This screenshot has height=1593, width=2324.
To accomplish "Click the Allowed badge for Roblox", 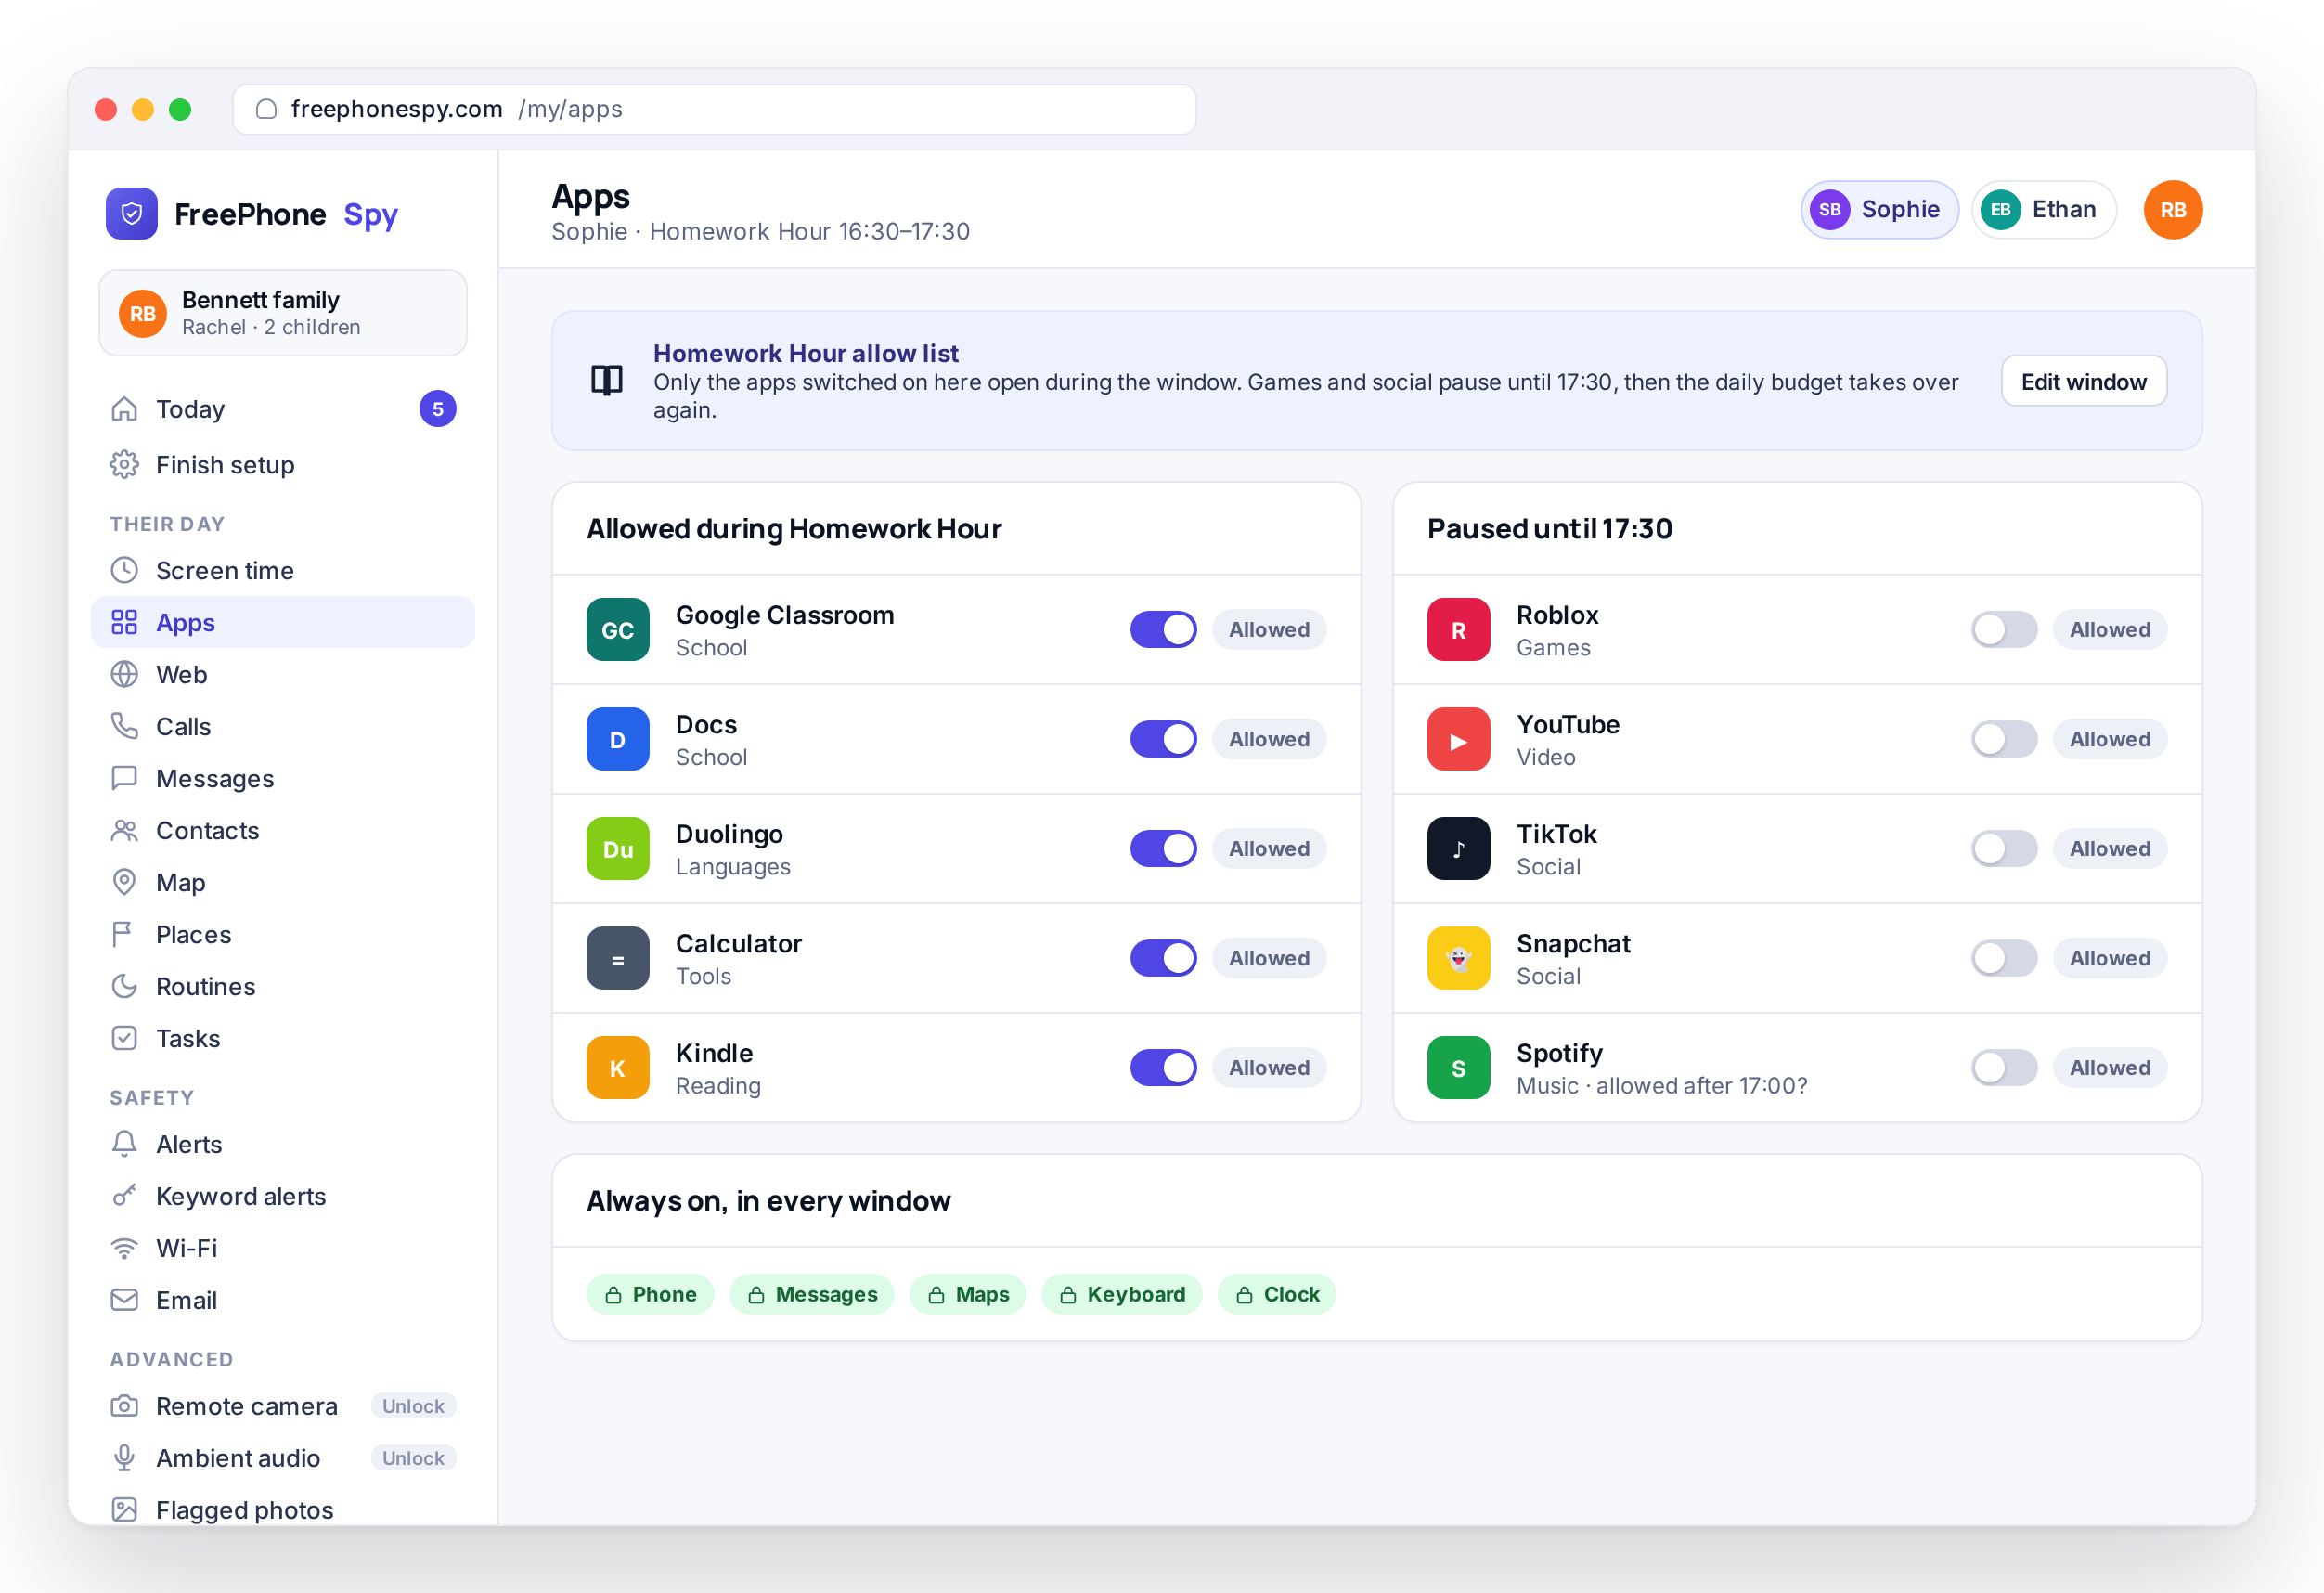I will pos(2110,630).
